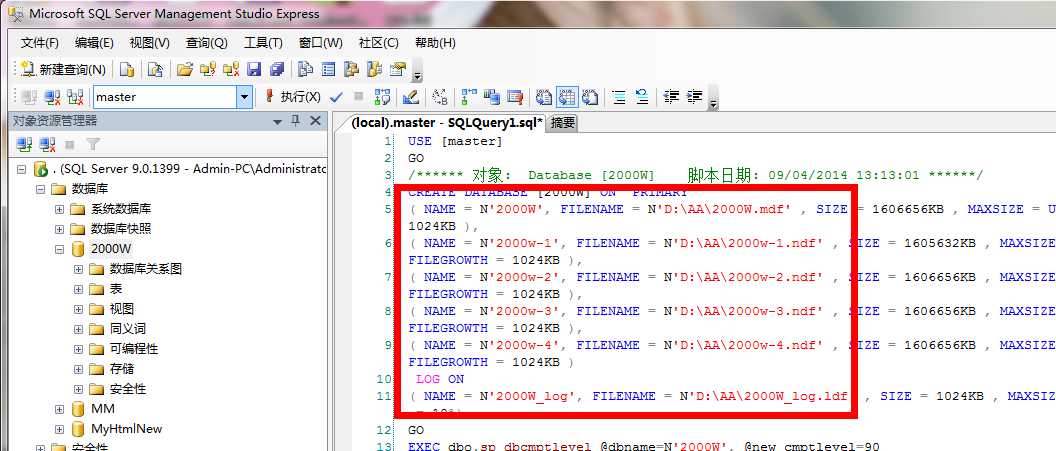Screen dimensions: 1056x451
Task: Open the 查询(Q) menu
Action: [x=207, y=43]
